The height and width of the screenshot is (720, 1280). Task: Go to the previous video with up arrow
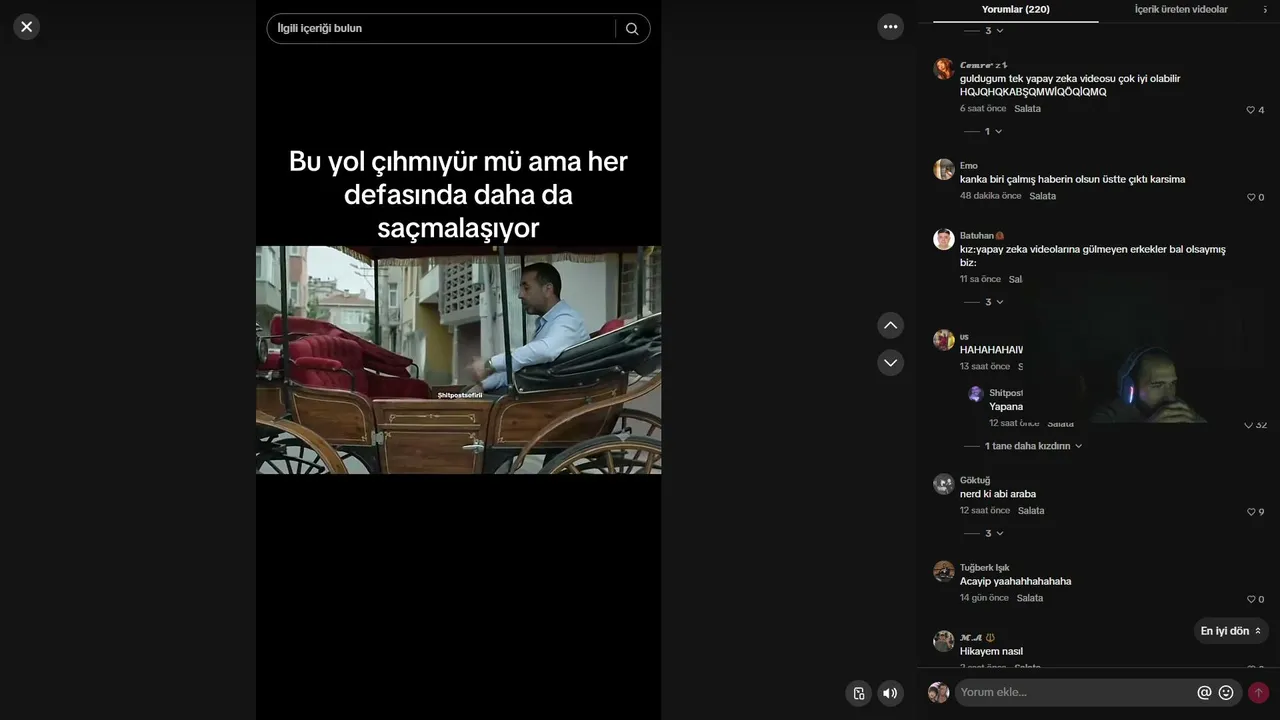point(890,325)
